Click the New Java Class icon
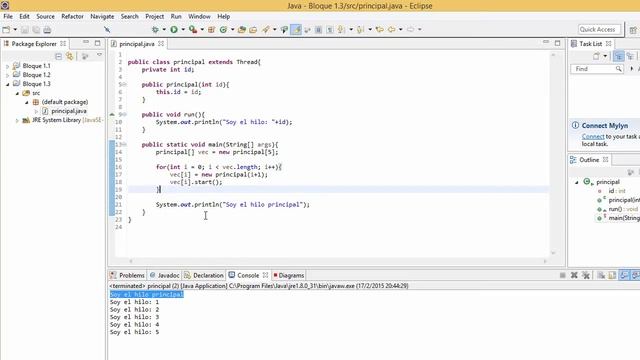This screenshot has height=360, width=640. coord(223,29)
